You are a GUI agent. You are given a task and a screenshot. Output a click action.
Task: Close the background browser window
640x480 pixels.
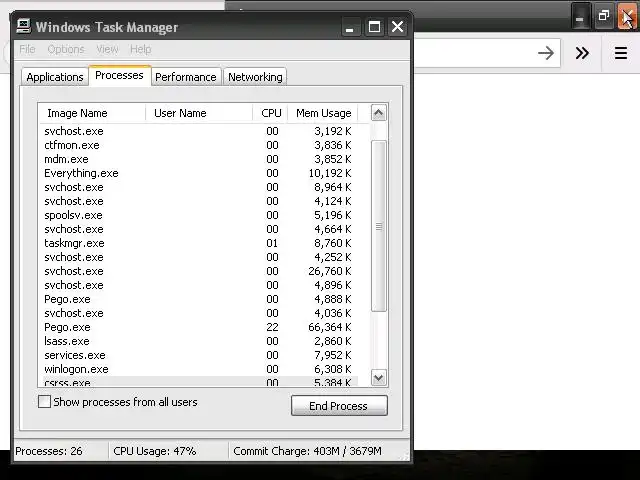627,16
